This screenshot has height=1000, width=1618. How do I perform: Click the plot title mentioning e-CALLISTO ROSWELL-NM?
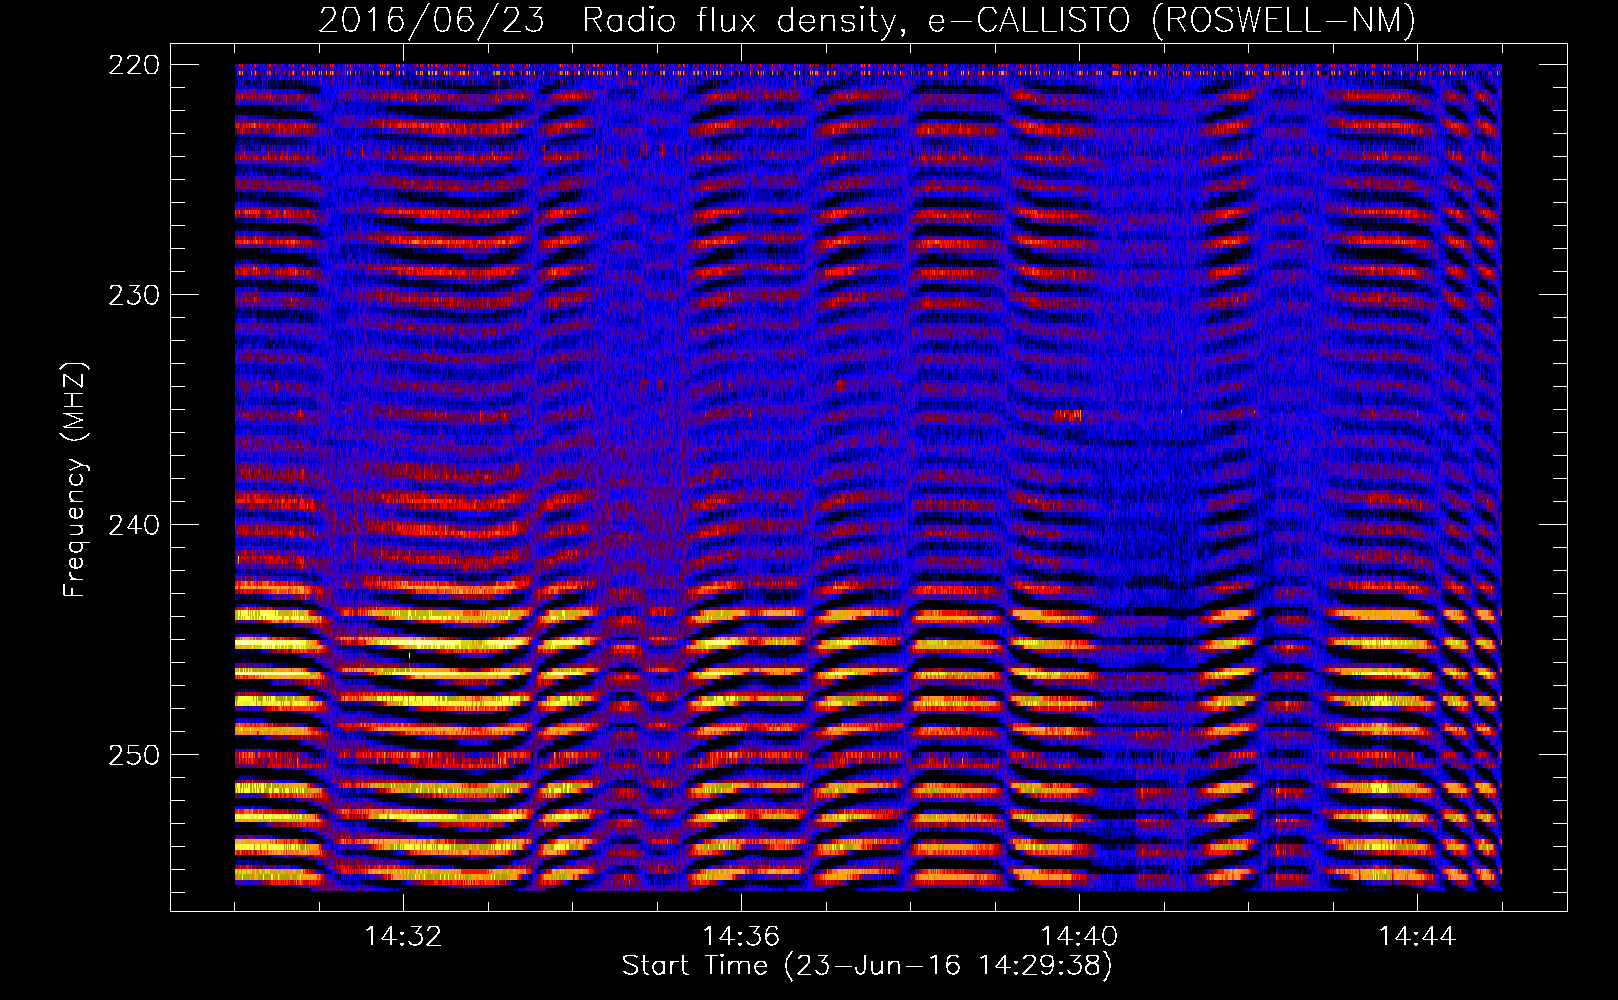(867, 20)
